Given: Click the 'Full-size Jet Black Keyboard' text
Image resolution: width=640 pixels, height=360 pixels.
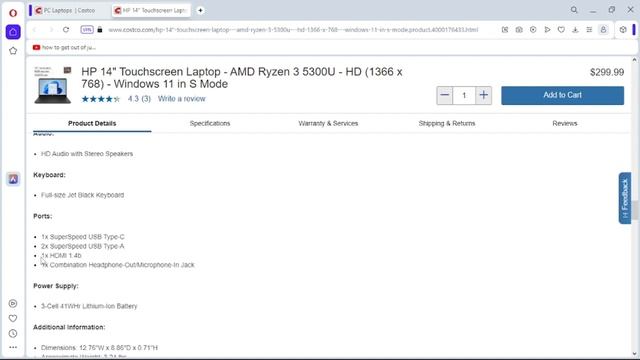Looking at the screenshot, I should coord(82,195).
